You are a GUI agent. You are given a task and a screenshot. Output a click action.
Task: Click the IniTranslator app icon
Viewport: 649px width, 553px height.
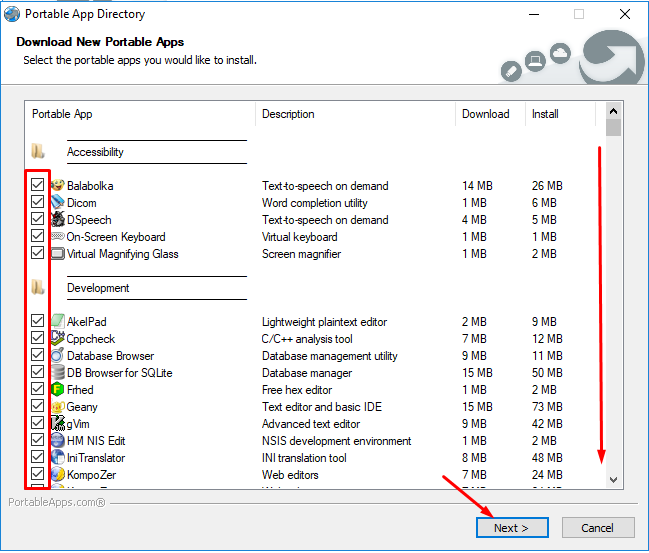point(58,457)
